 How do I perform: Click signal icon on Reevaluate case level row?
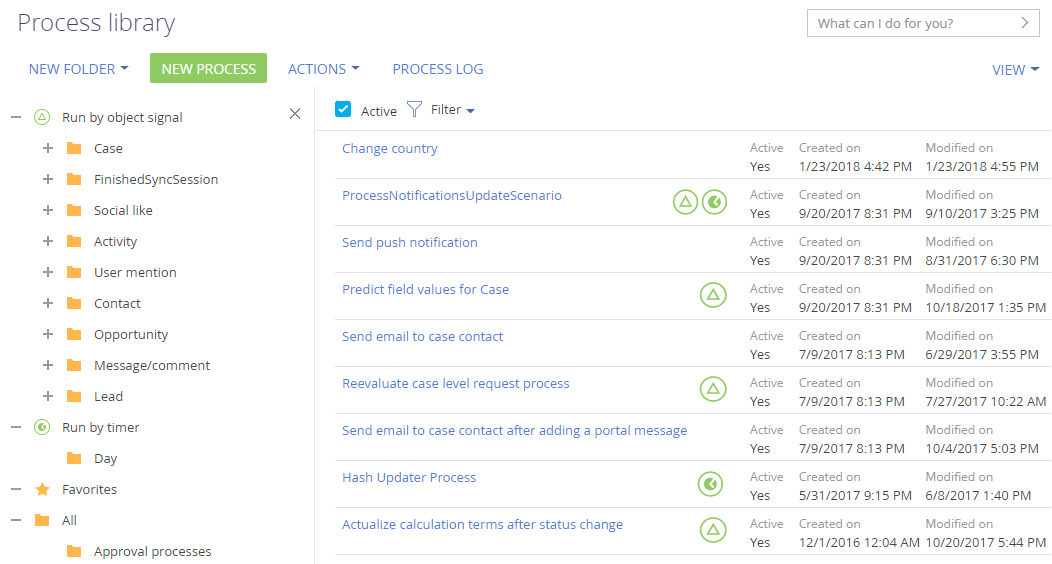click(x=713, y=389)
